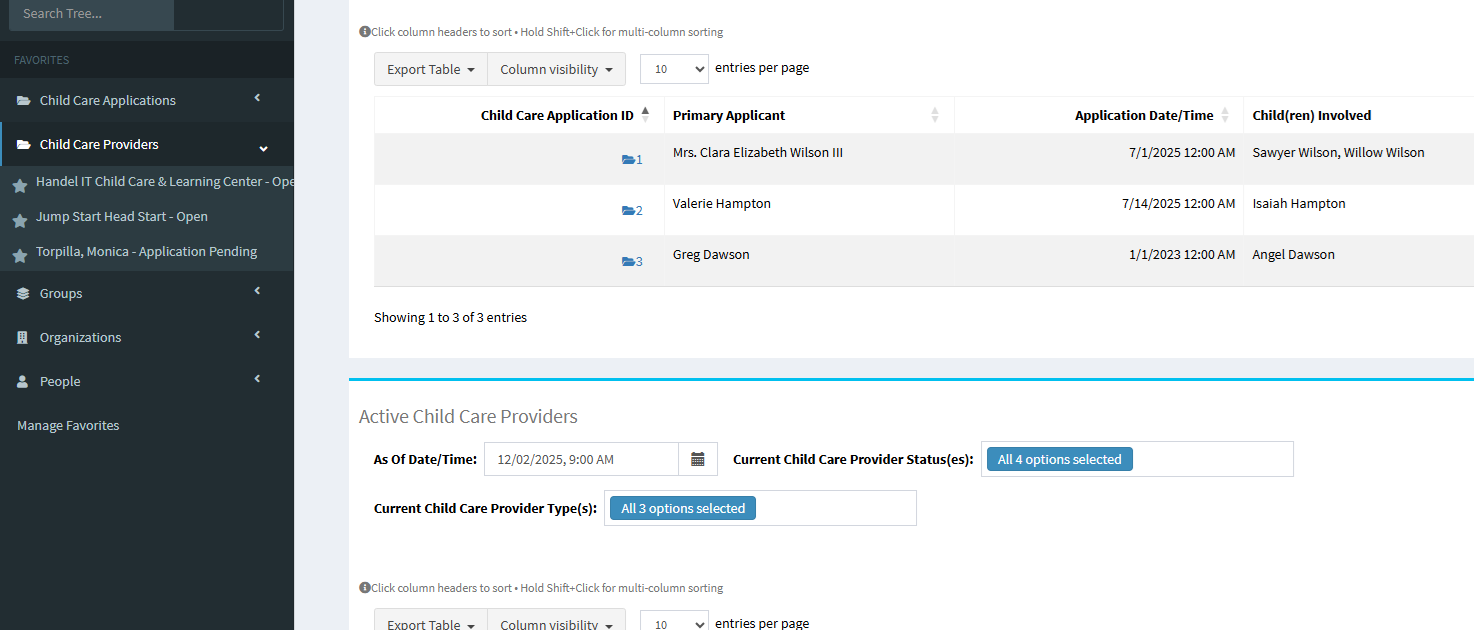
Task: Click star icon next to Torpilla, Monica
Action: click(x=19, y=256)
